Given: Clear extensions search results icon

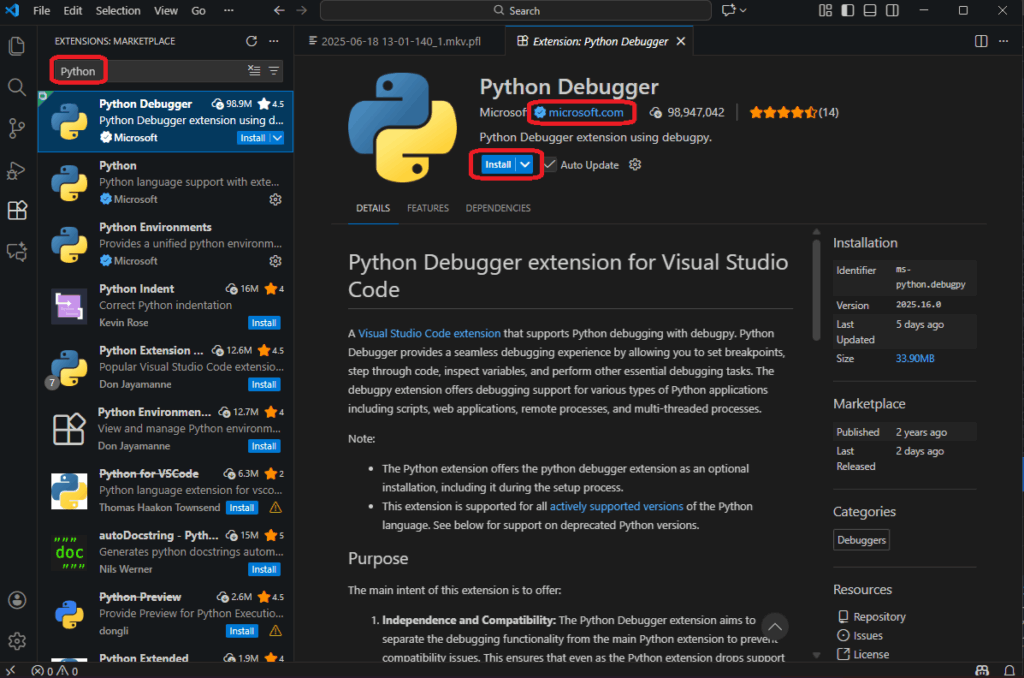Looking at the screenshot, I should 254,71.
